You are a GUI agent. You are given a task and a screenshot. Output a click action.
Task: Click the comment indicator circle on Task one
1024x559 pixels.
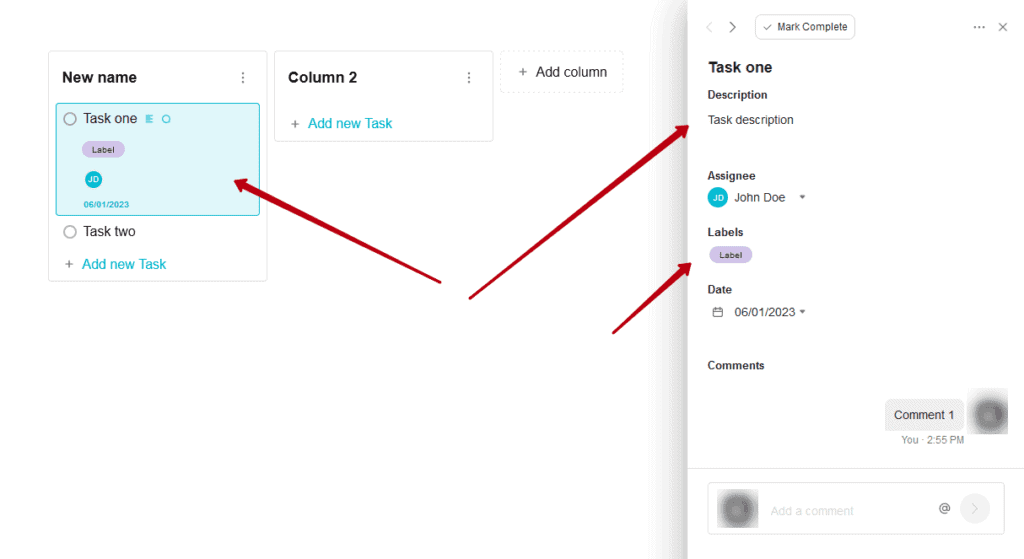click(x=167, y=119)
